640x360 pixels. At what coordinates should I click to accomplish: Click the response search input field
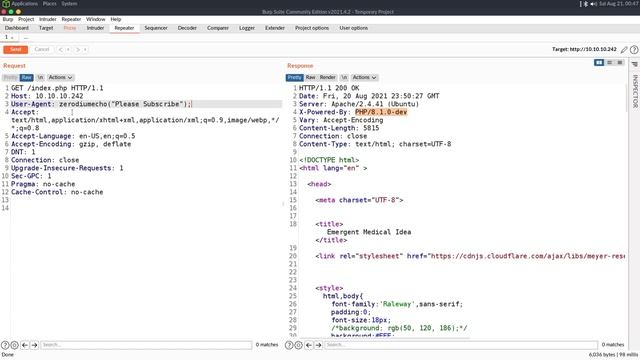click(461, 345)
